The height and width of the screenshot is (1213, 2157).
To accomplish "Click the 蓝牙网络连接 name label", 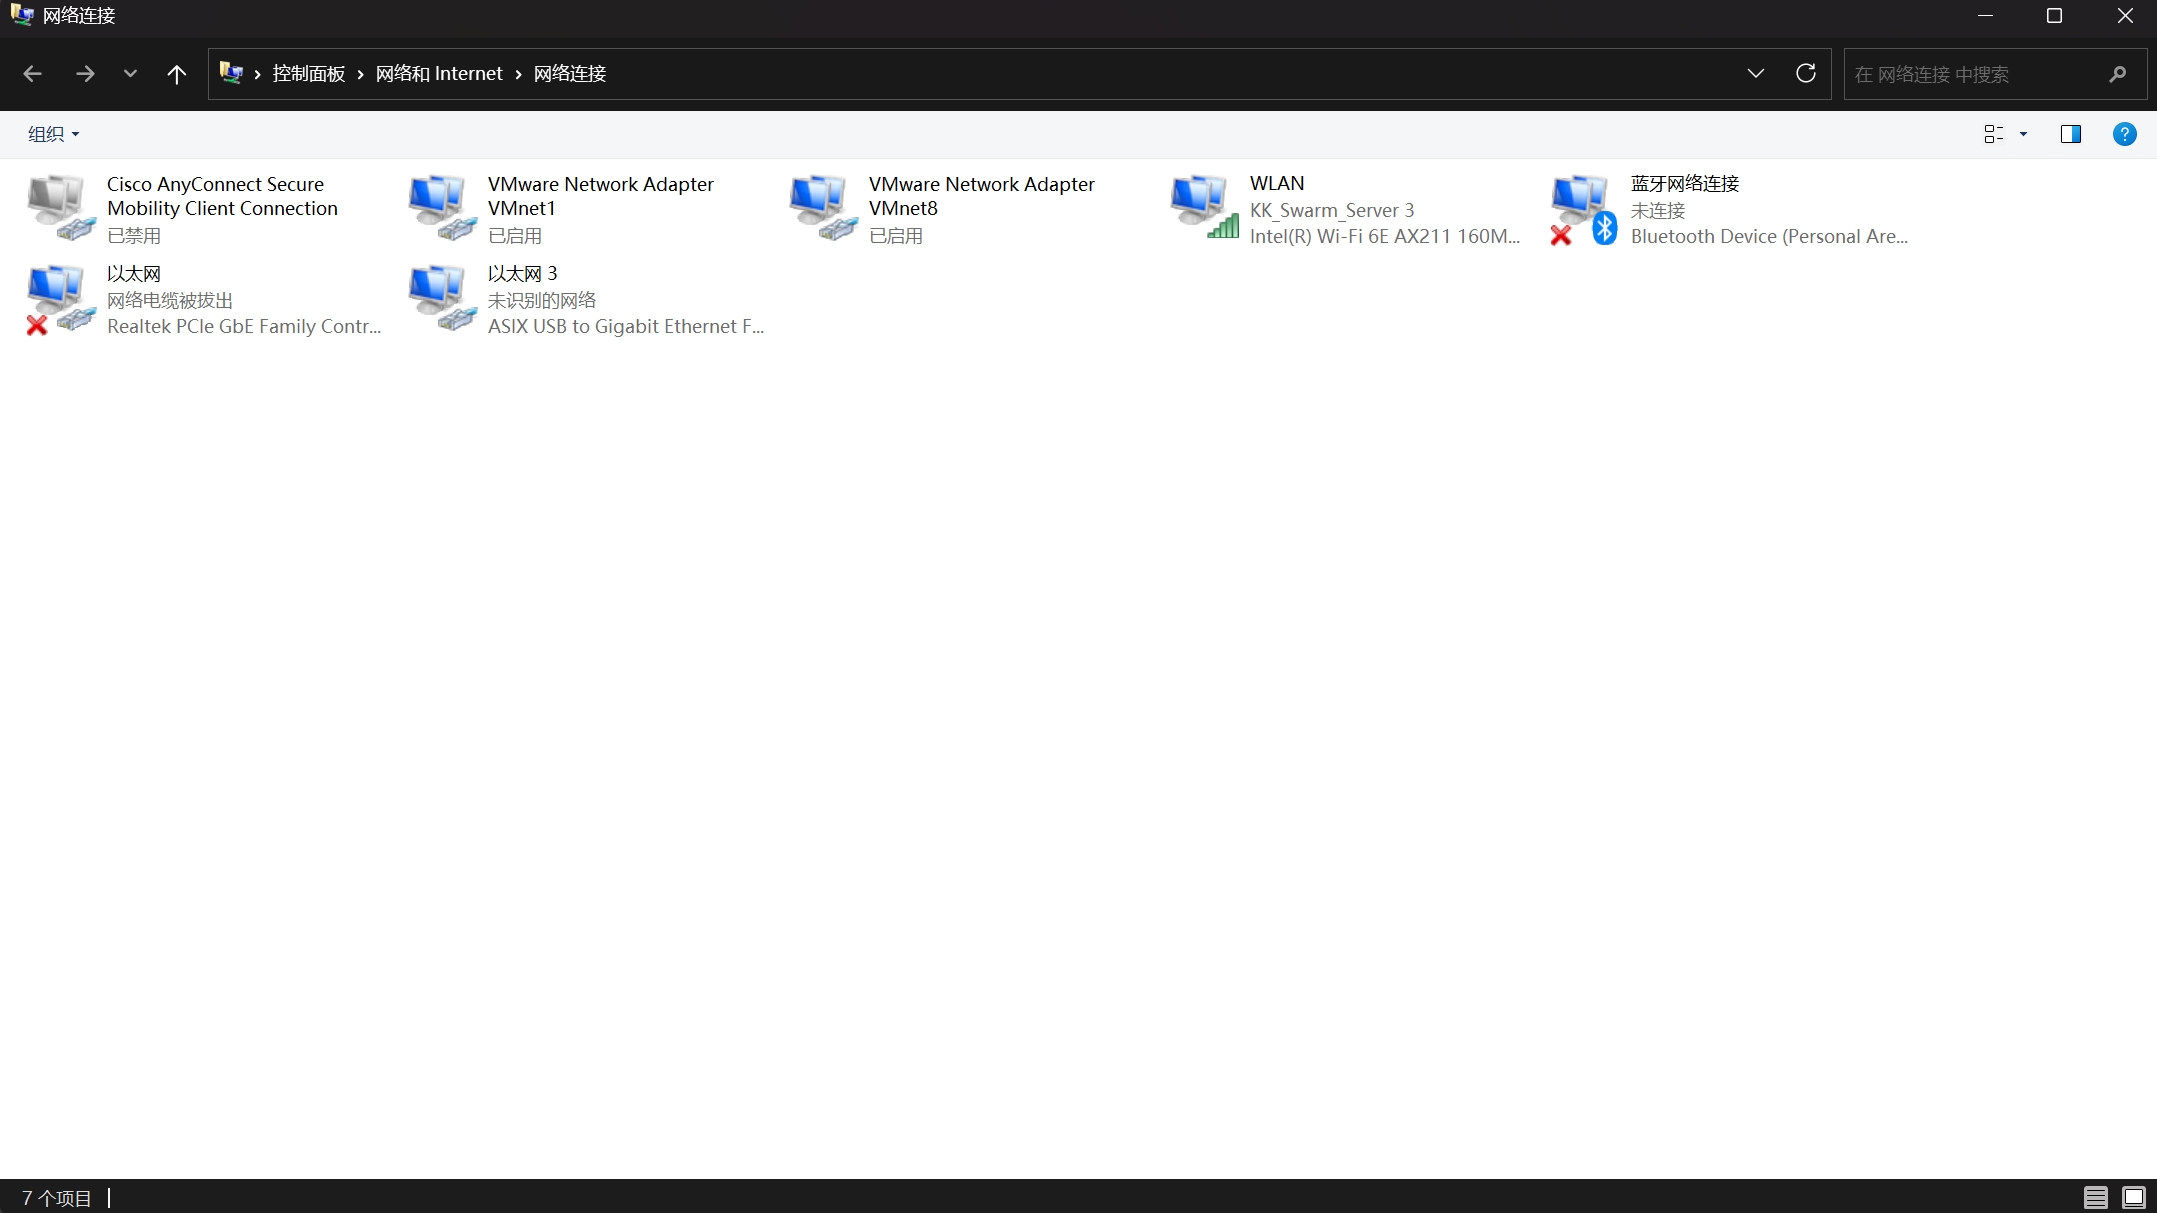I will tap(1685, 183).
